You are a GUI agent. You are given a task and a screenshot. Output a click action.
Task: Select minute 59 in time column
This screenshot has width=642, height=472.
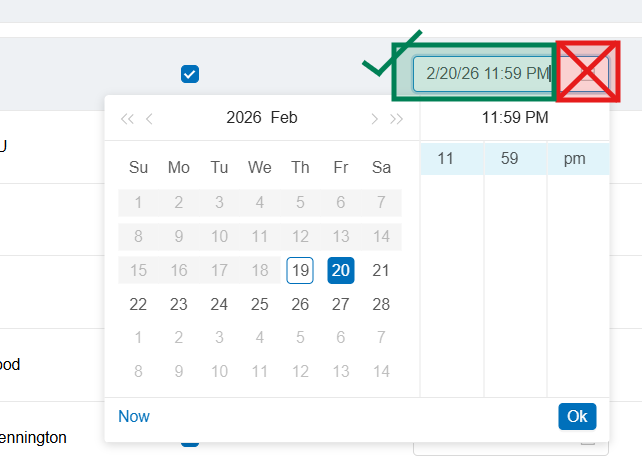tap(510, 159)
